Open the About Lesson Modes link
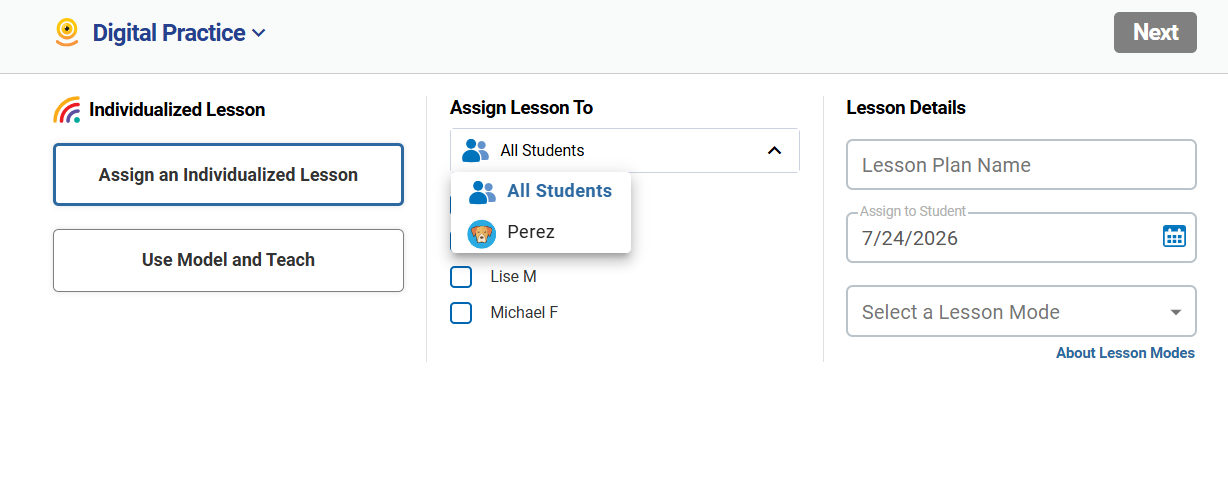Screen dimensions: 1228x486 1125,353
